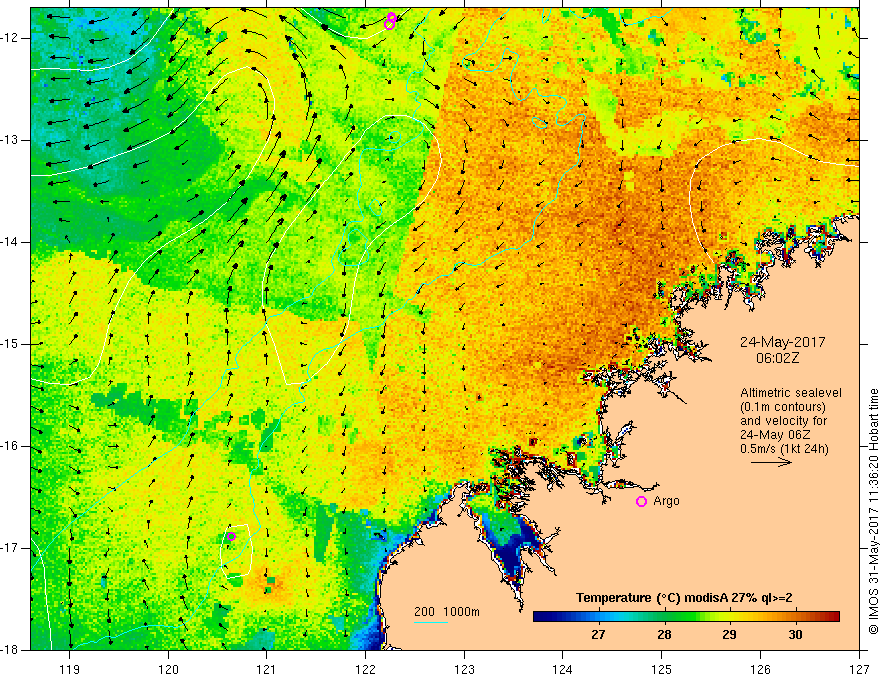
Task: Click the Argo legend circle marker
Action: click(x=641, y=502)
